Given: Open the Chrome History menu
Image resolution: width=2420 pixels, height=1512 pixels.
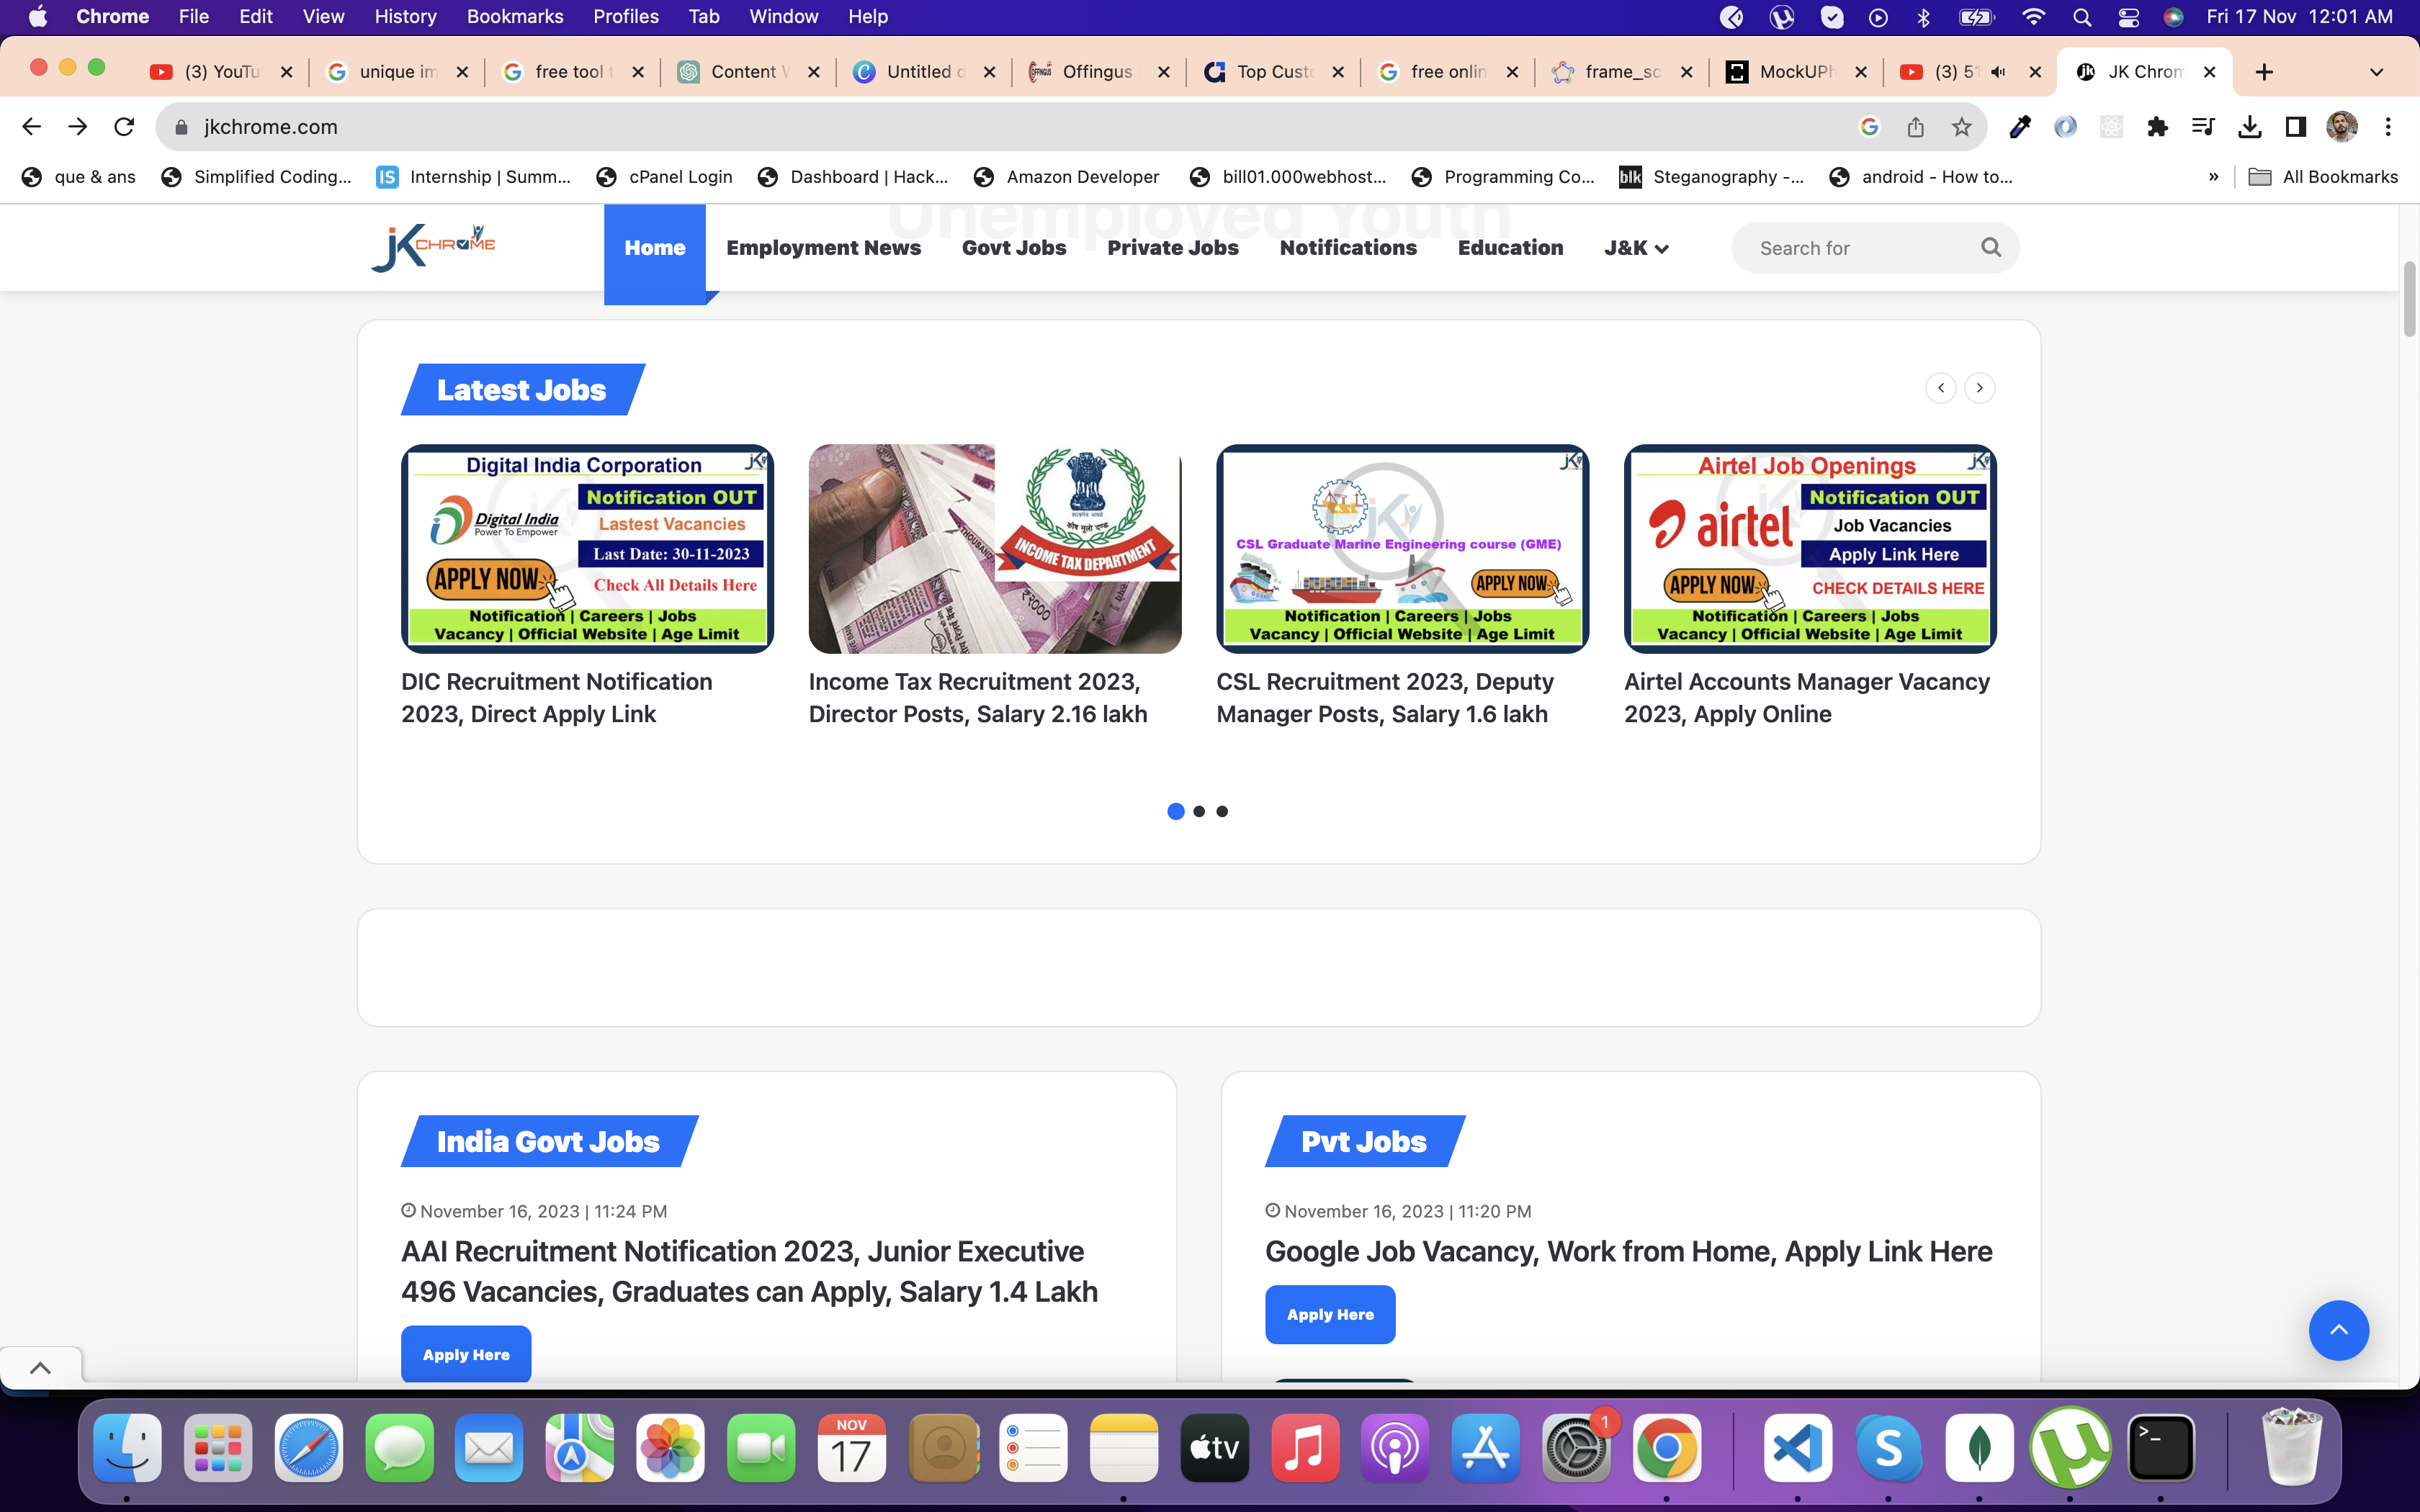Looking at the screenshot, I should coord(405,17).
